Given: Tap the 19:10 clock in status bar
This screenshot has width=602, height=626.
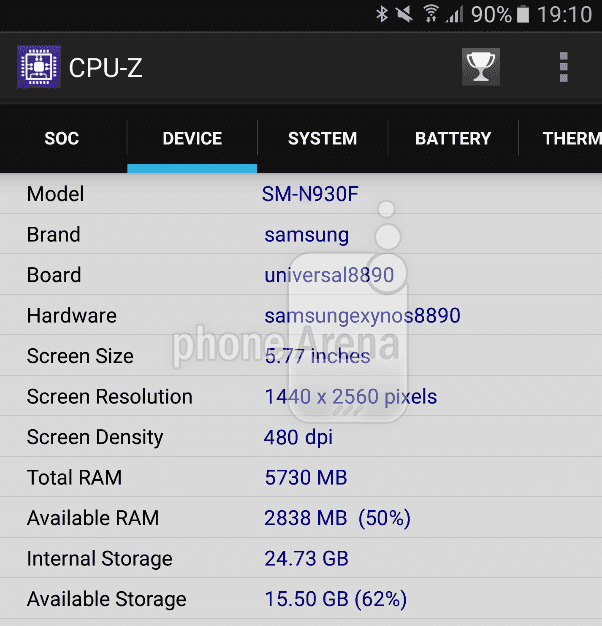Looking at the screenshot, I should [x=564, y=14].
